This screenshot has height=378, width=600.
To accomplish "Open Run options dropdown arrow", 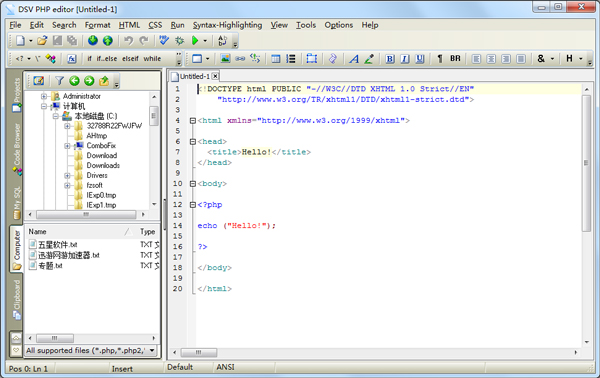I will [205, 41].
